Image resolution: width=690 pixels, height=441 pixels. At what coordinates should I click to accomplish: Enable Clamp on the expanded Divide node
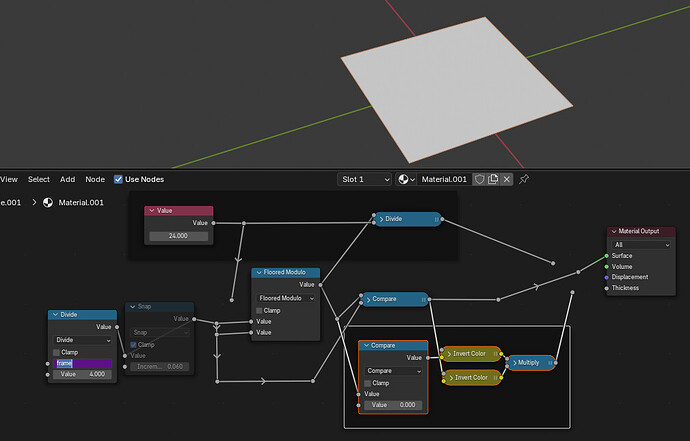pyautogui.click(x=56, y=352)
